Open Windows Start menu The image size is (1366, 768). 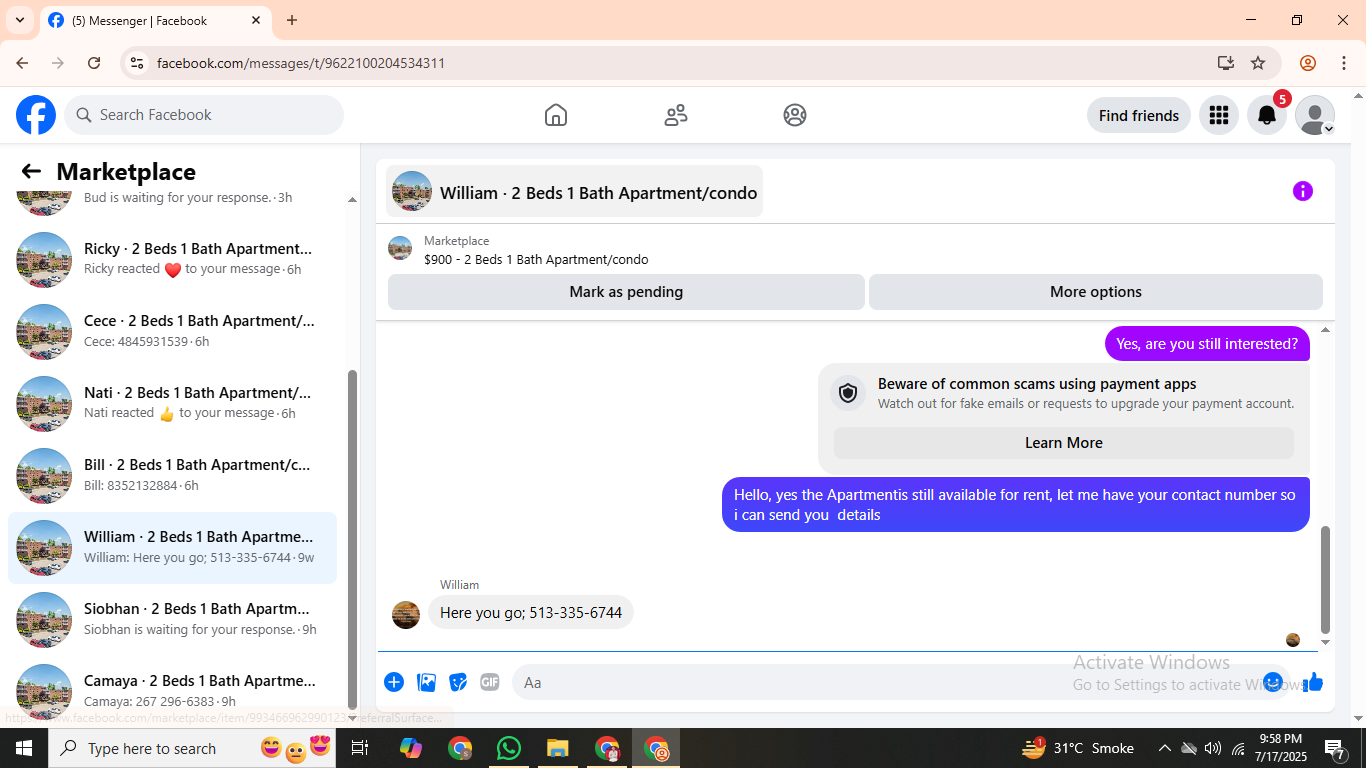click(x=24, y=748)
